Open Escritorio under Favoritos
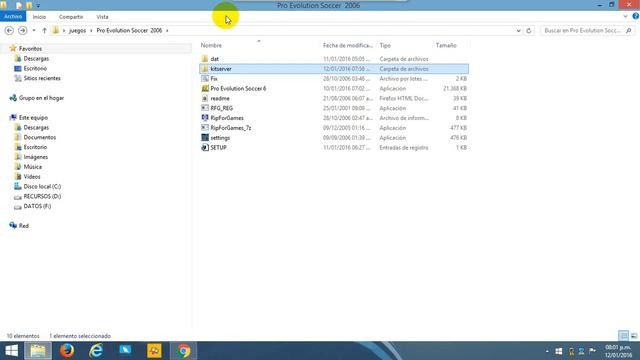 [35, 69]
